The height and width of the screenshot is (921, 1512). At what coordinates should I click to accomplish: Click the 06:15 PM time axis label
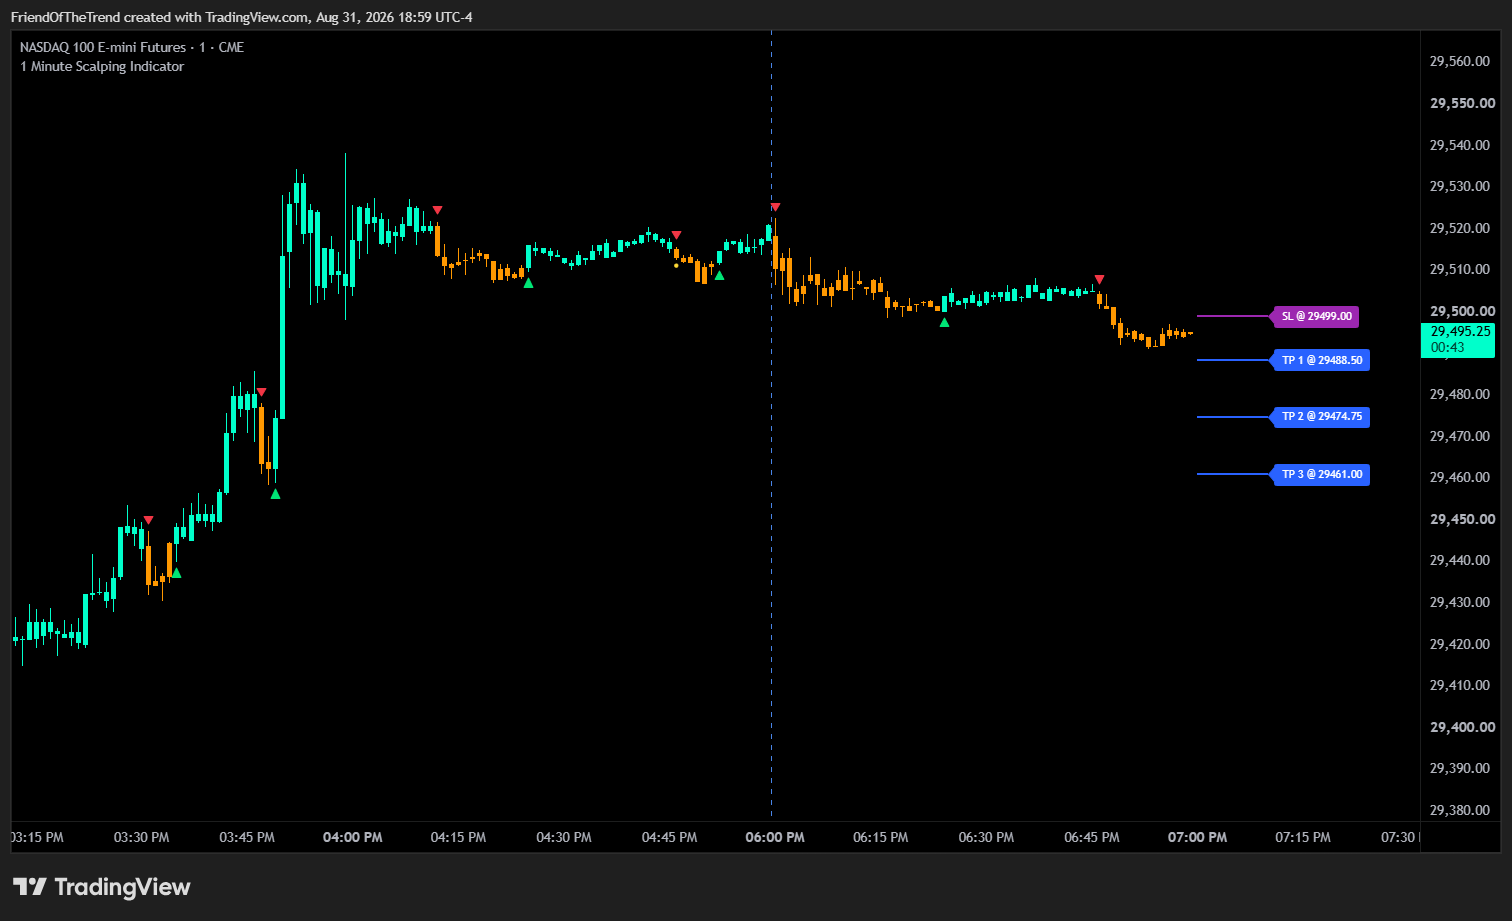pyautogui.click(x=881, y=837)
